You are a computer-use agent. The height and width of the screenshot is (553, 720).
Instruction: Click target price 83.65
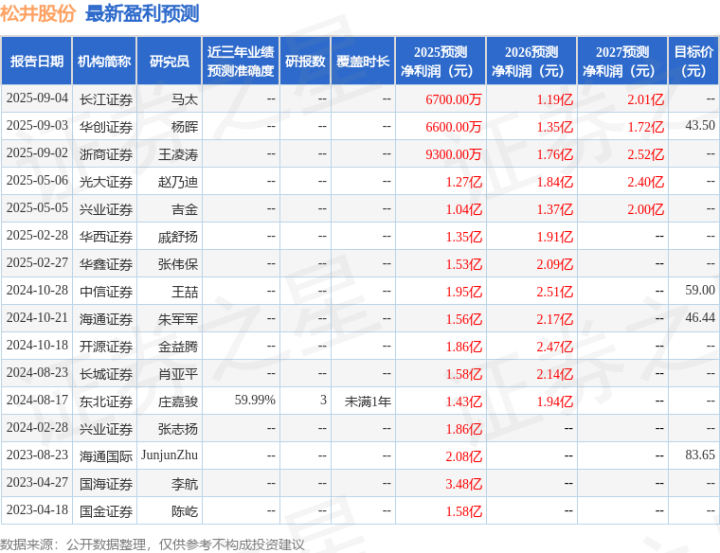tap(700, 455)
